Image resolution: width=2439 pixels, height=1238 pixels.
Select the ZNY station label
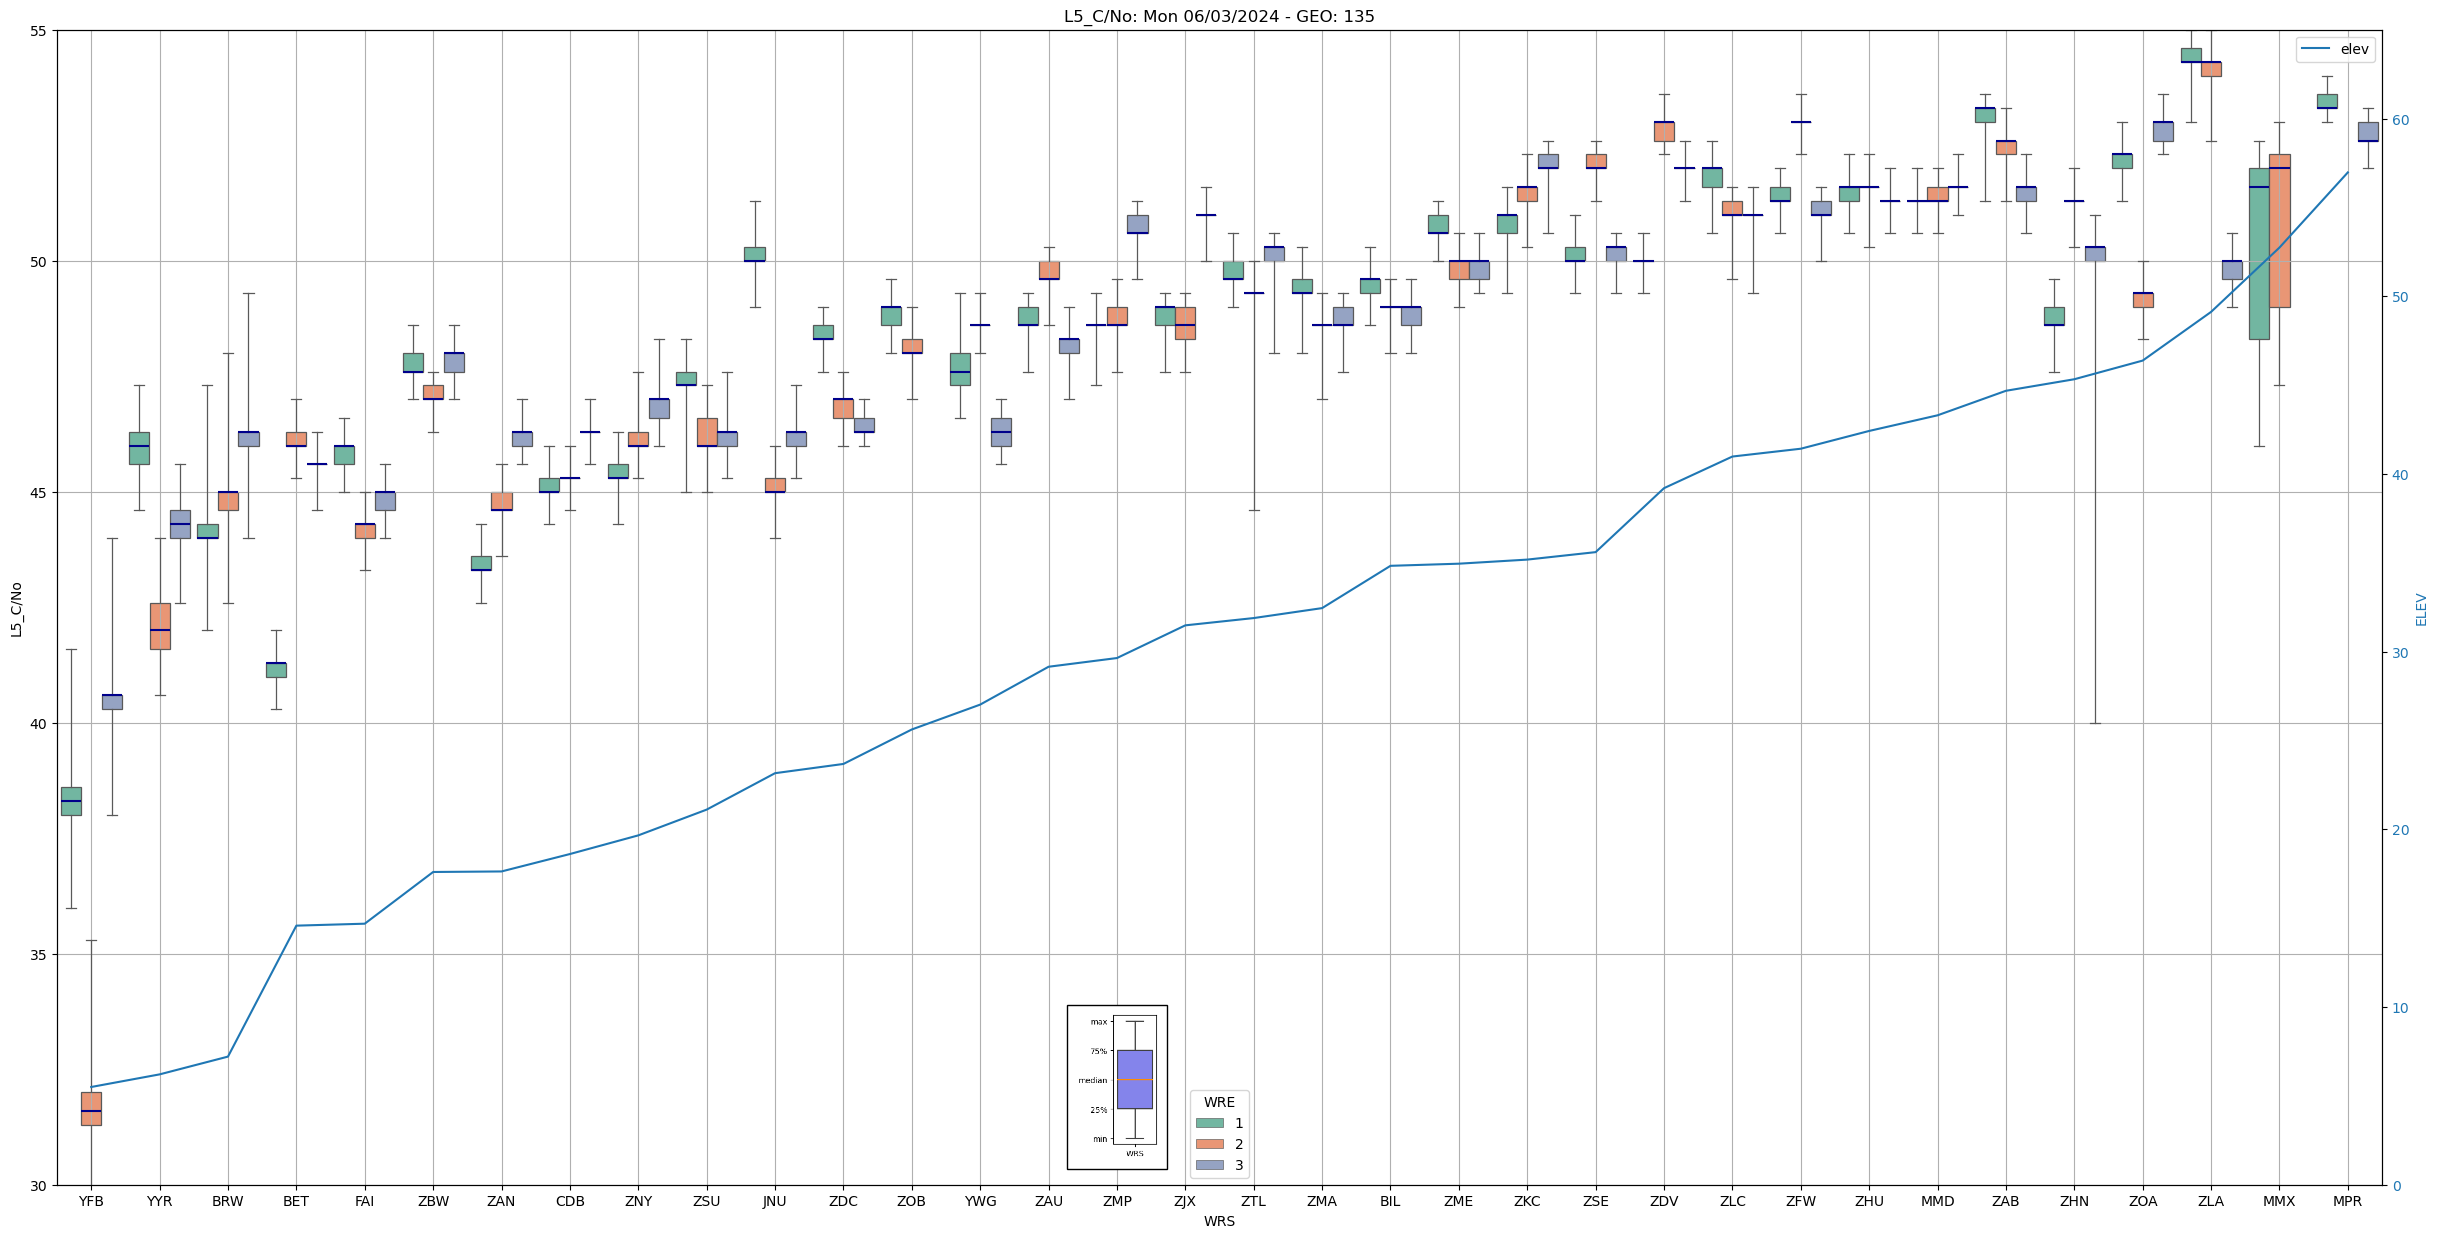[638, 1201]
